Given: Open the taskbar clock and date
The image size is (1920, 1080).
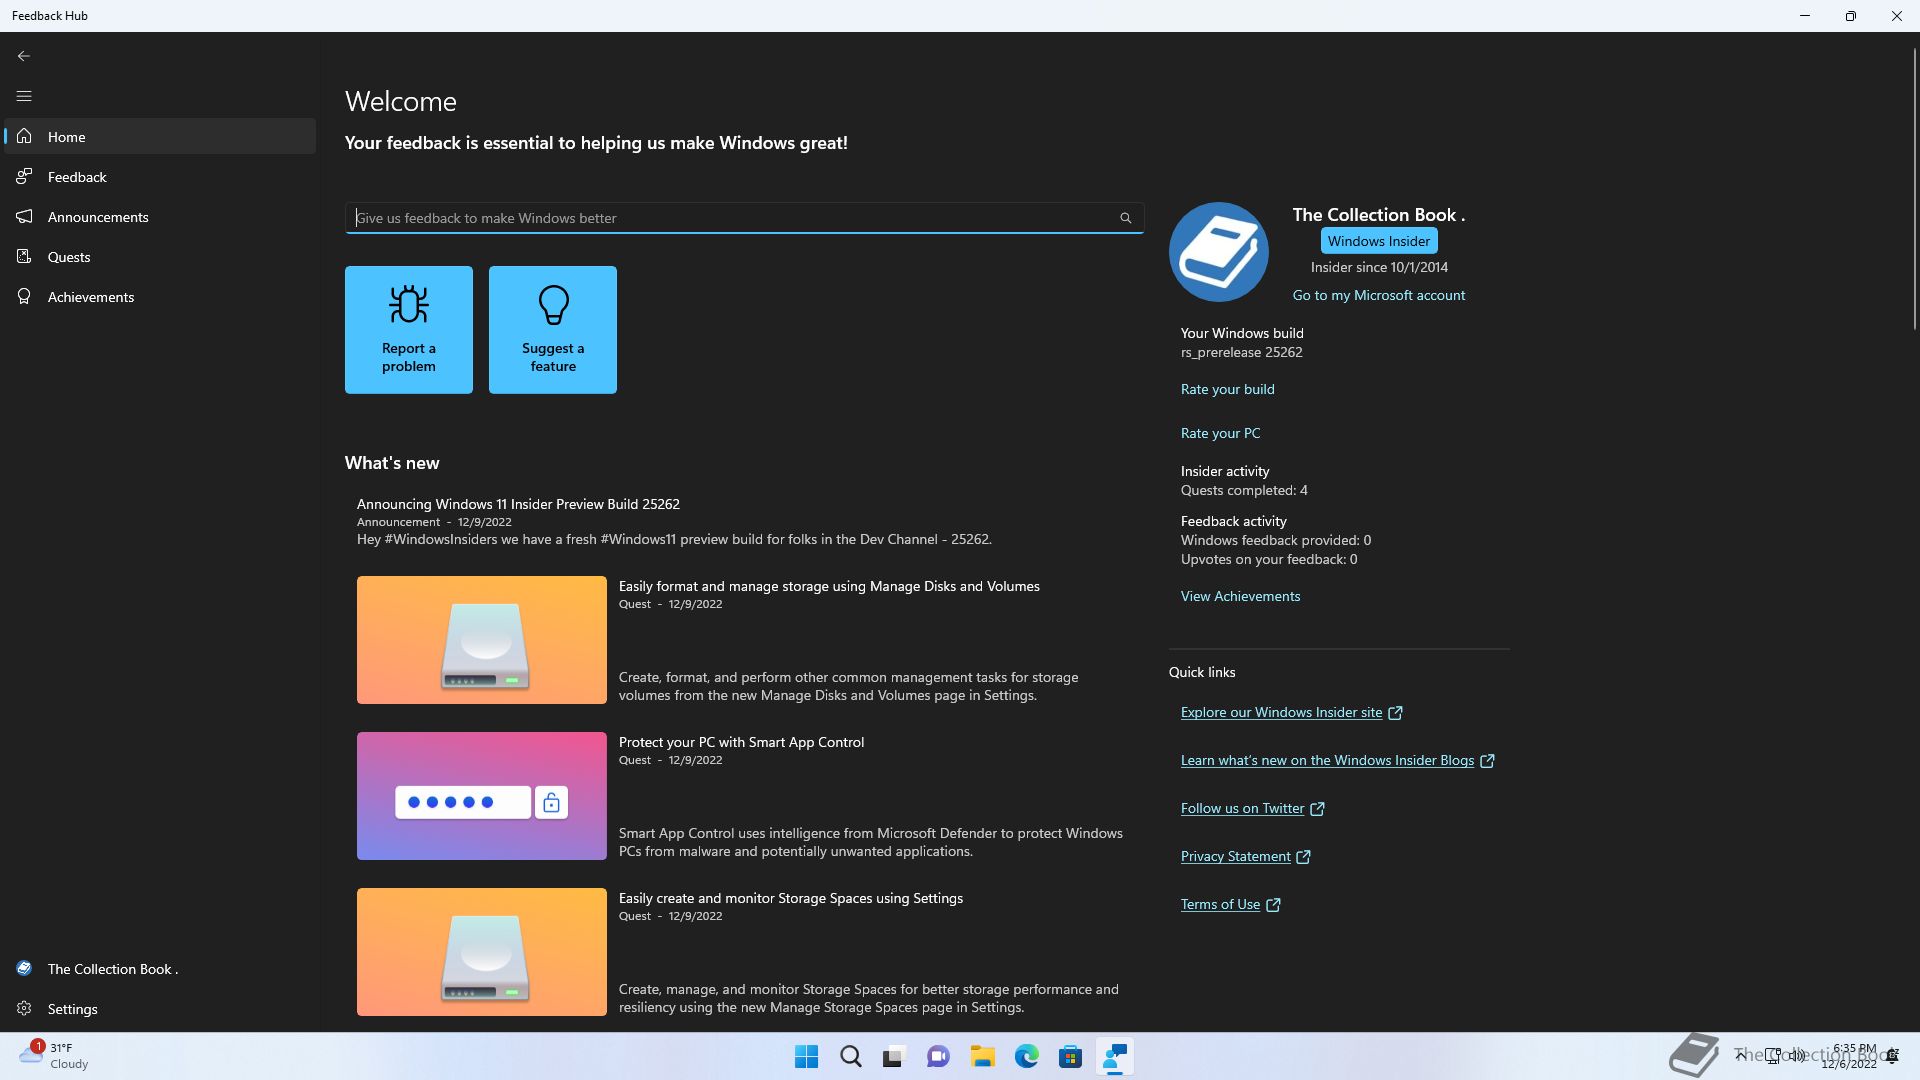Looking at the screenshot, I should pos(1849,1056).
